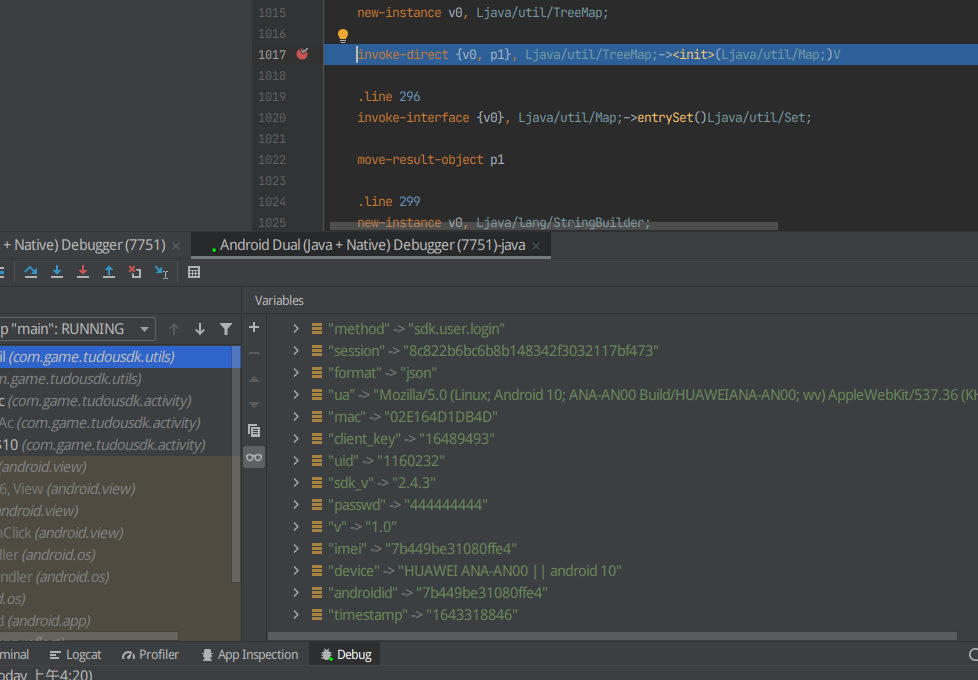
Task: Open the thread "main": RUNNING dropdown
Action: [77, 329]
